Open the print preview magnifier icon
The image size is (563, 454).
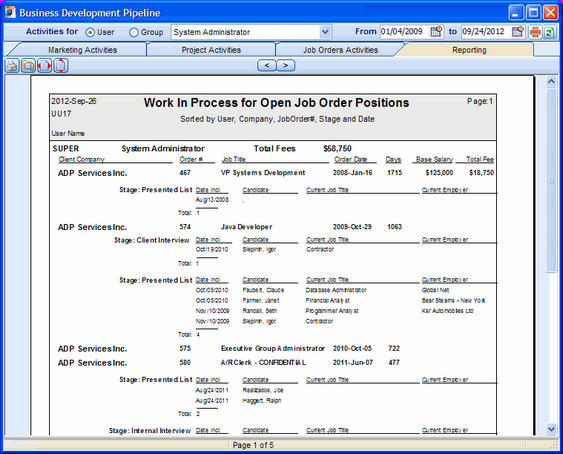point(28,66)
